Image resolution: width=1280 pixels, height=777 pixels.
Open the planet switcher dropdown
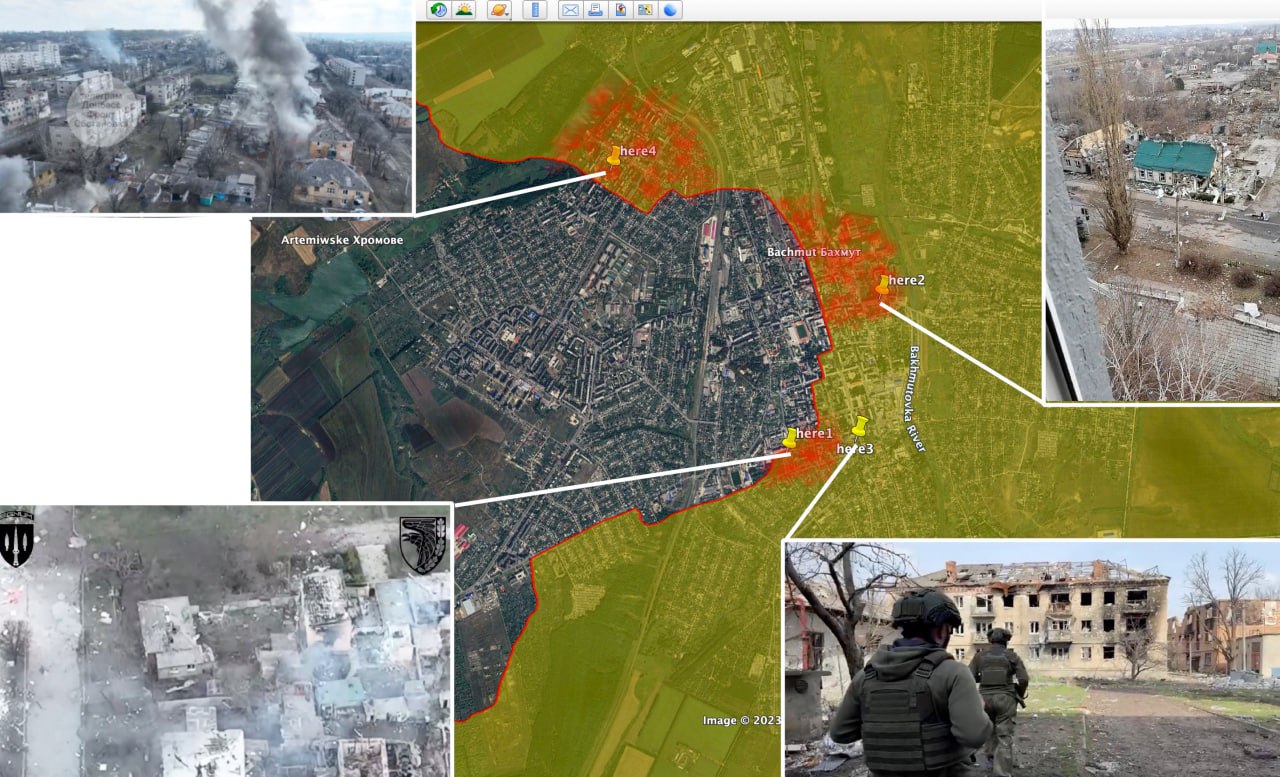(x=499, y=10)
